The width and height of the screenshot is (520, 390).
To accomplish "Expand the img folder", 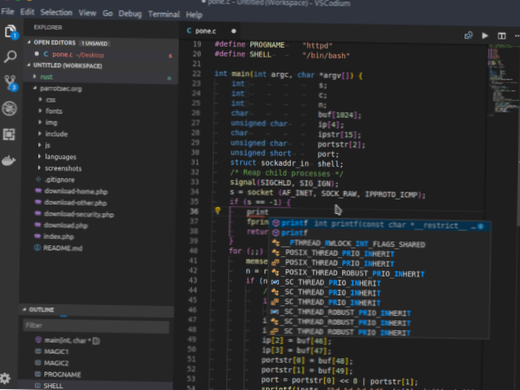I will 40,122.
